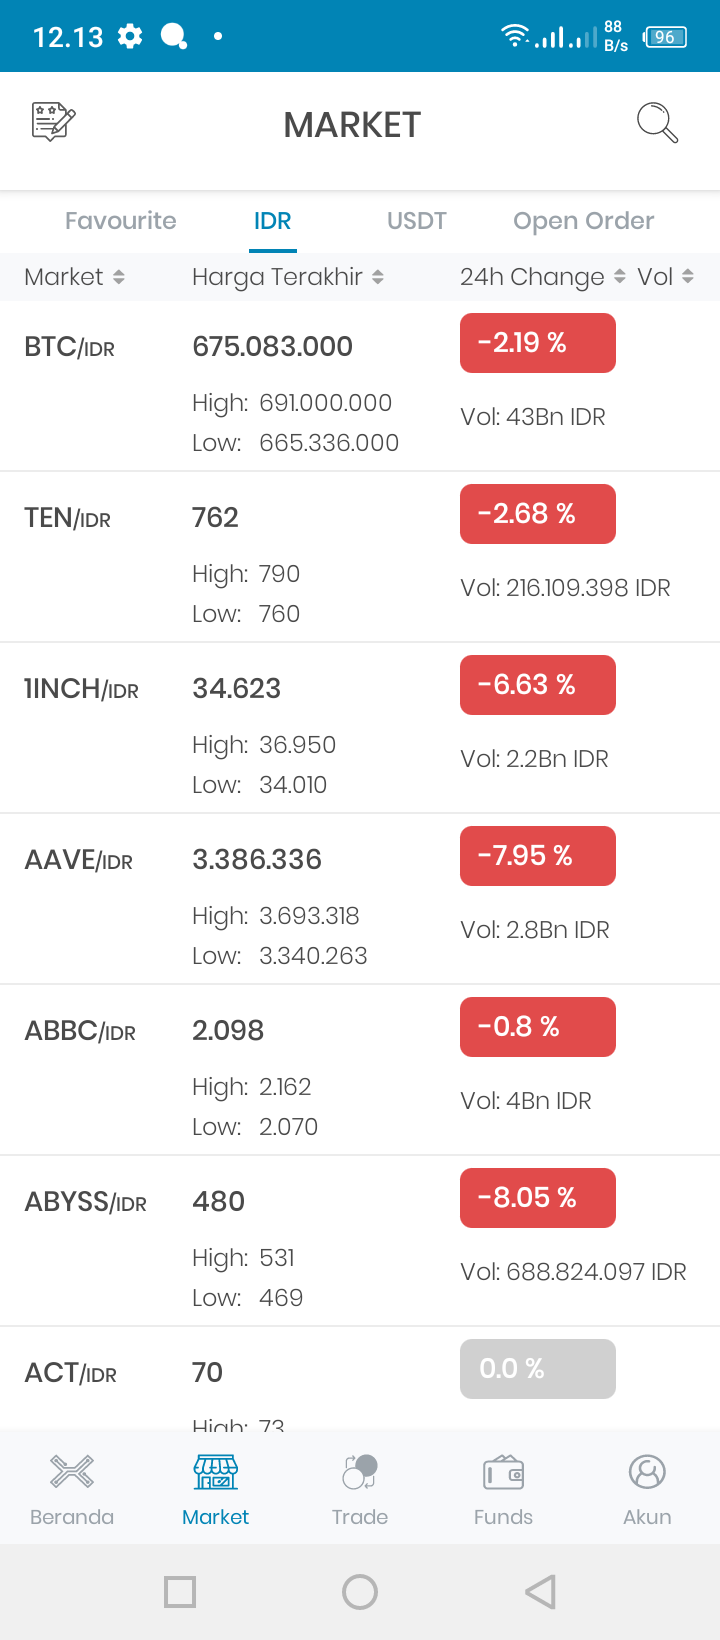Image resolution: width=720 pixels, height=1640 pixels.
Task: Open the AAVE/IDR market row
Action: (x=360, y=899)
